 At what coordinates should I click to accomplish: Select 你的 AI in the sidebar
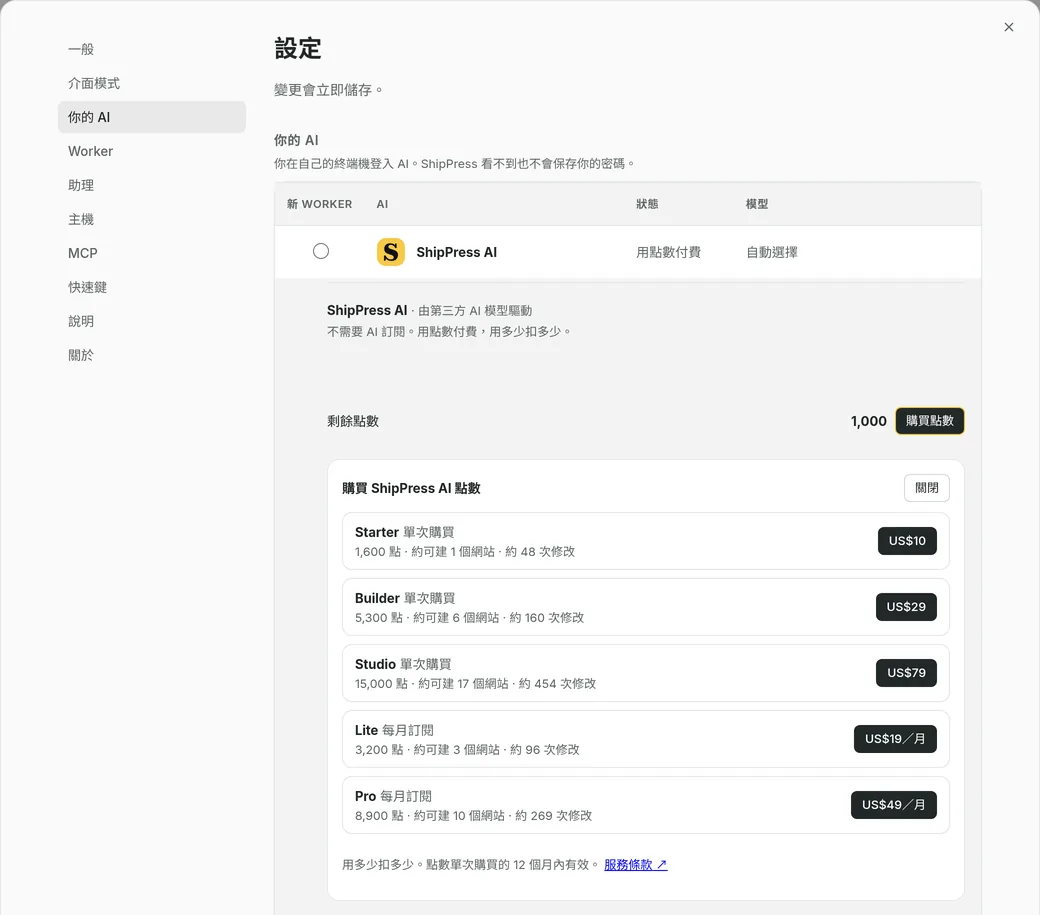coord(151,117)
